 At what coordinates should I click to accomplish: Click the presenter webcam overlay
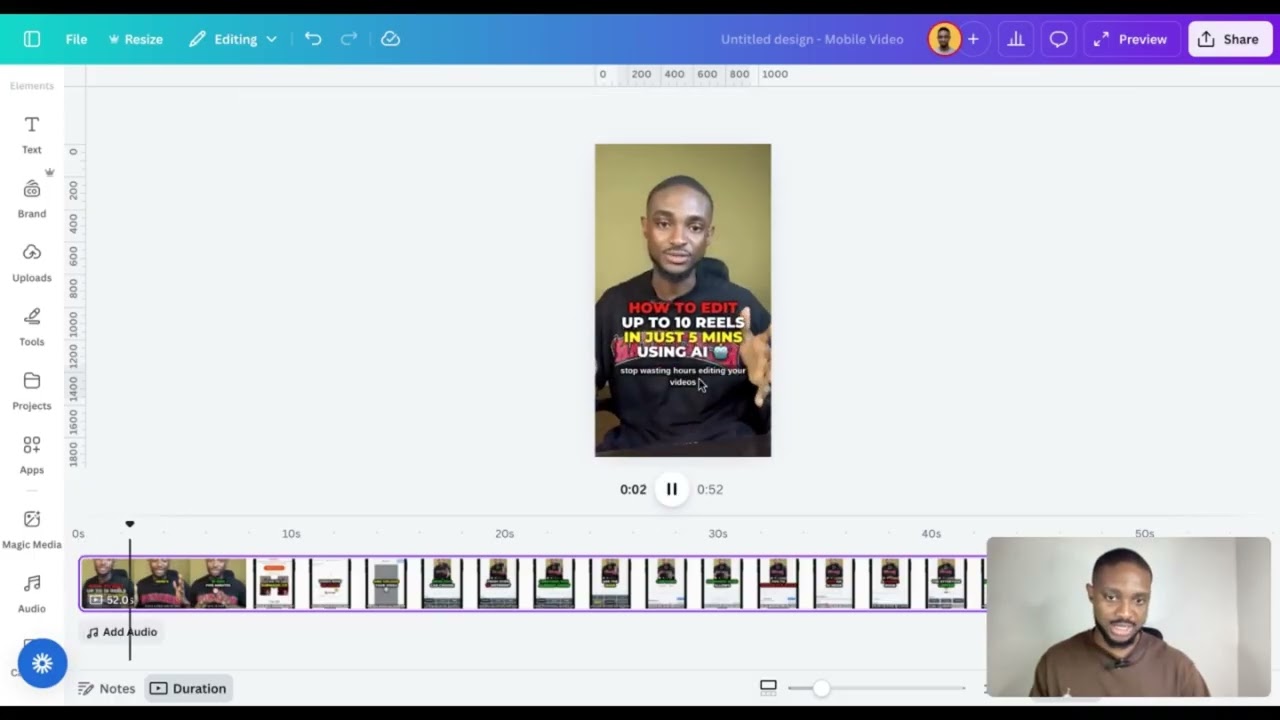[1128, 617]
